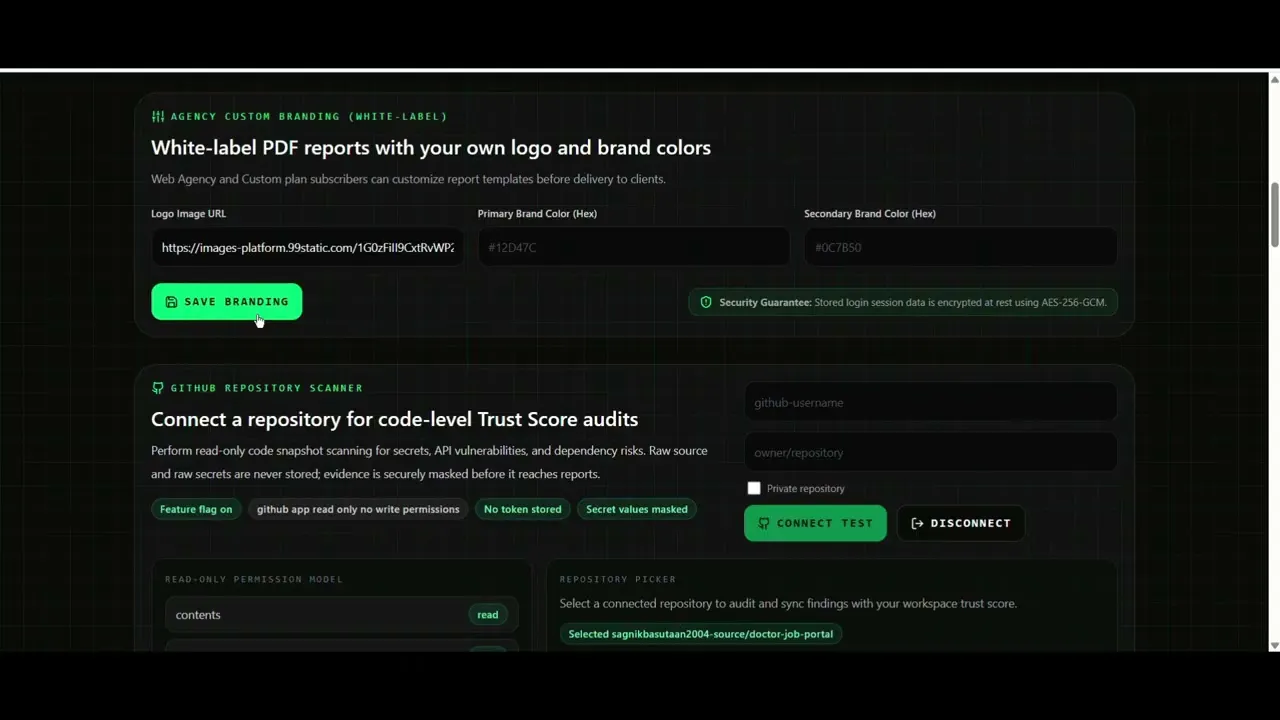Viewport: 1280px width, 720px height.
Task: Enable the Private repository checkbox
Action: point(754,488)
